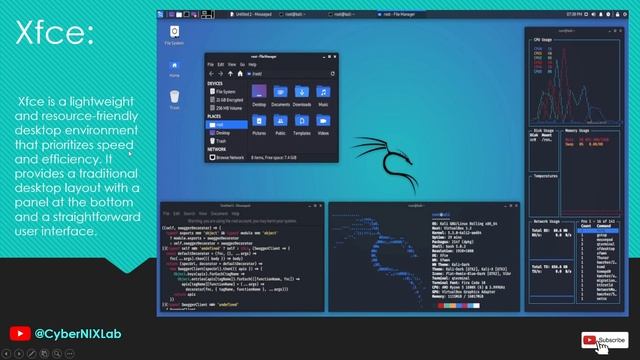
Task: Open the Documents folder in File Manager
Action: point(280,96)
